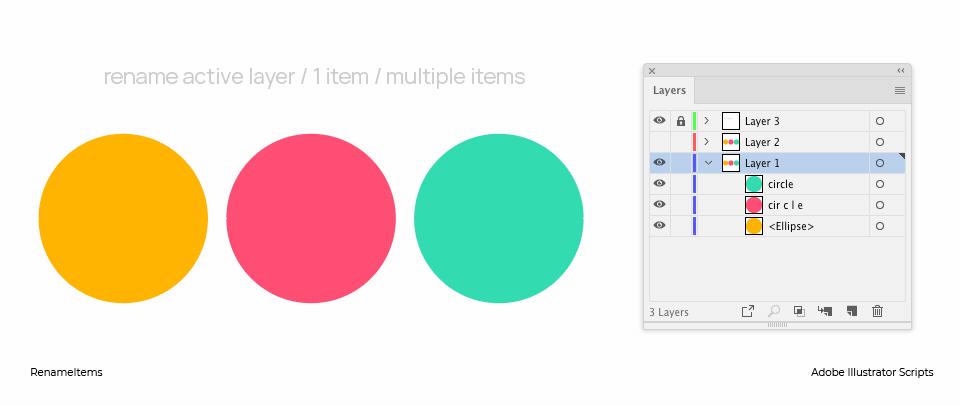This screenshot has width=960, height=405.
Task: Click the Create New Sublayer icon
Action: [x=825, y=311]
